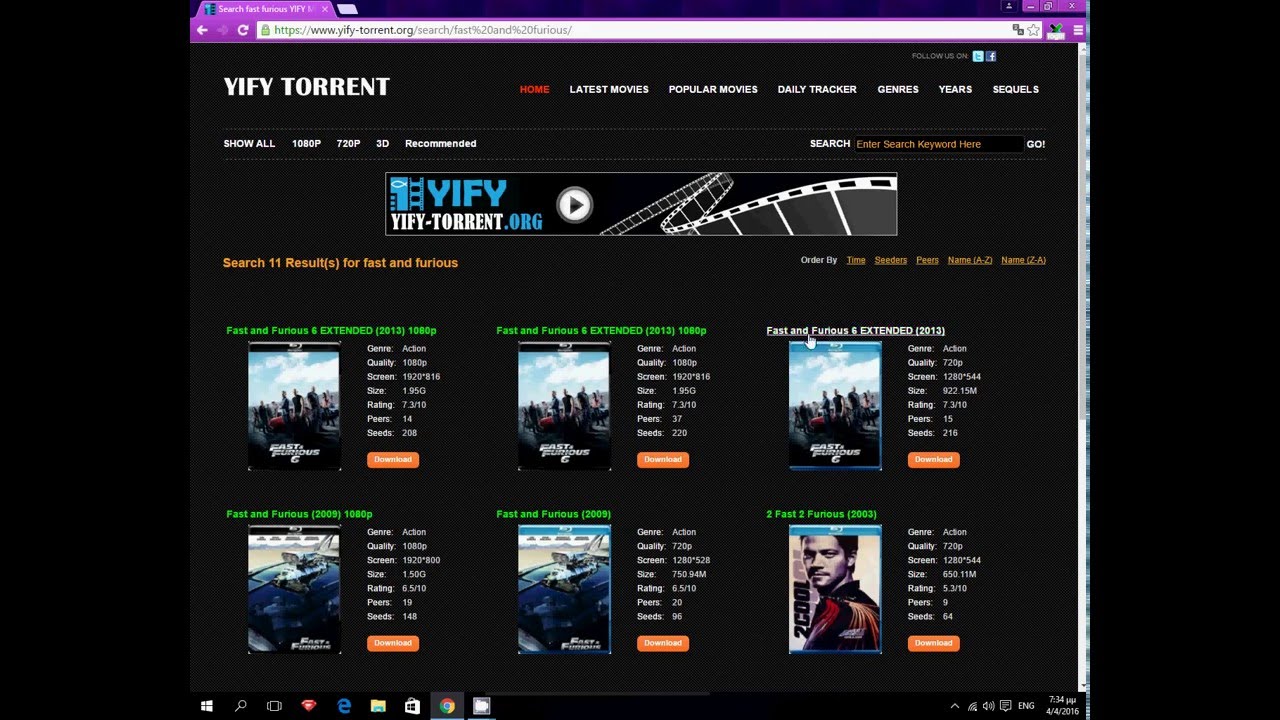The image size is (1280, 720).
Task: Open the translate icon in the address bar
Action: [x=1018, y=30]
